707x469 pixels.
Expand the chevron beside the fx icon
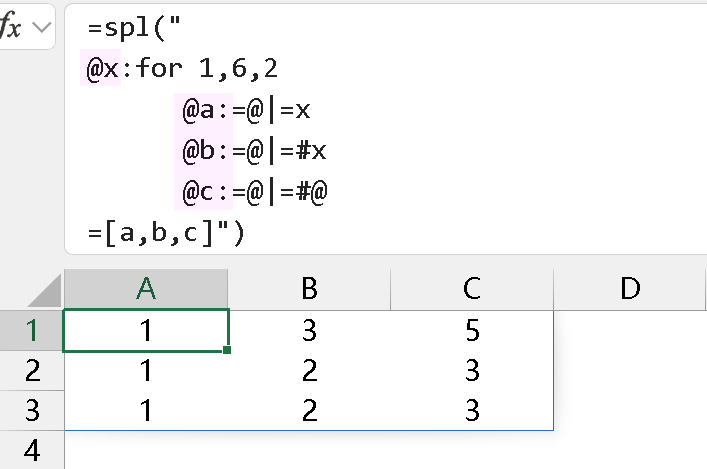[42, 28]
